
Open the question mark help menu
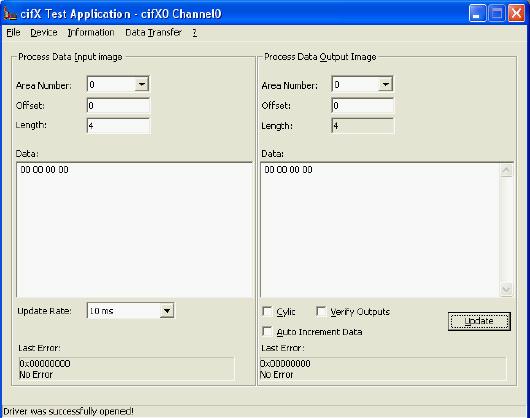pyautogui.click(x=195, y=32)
